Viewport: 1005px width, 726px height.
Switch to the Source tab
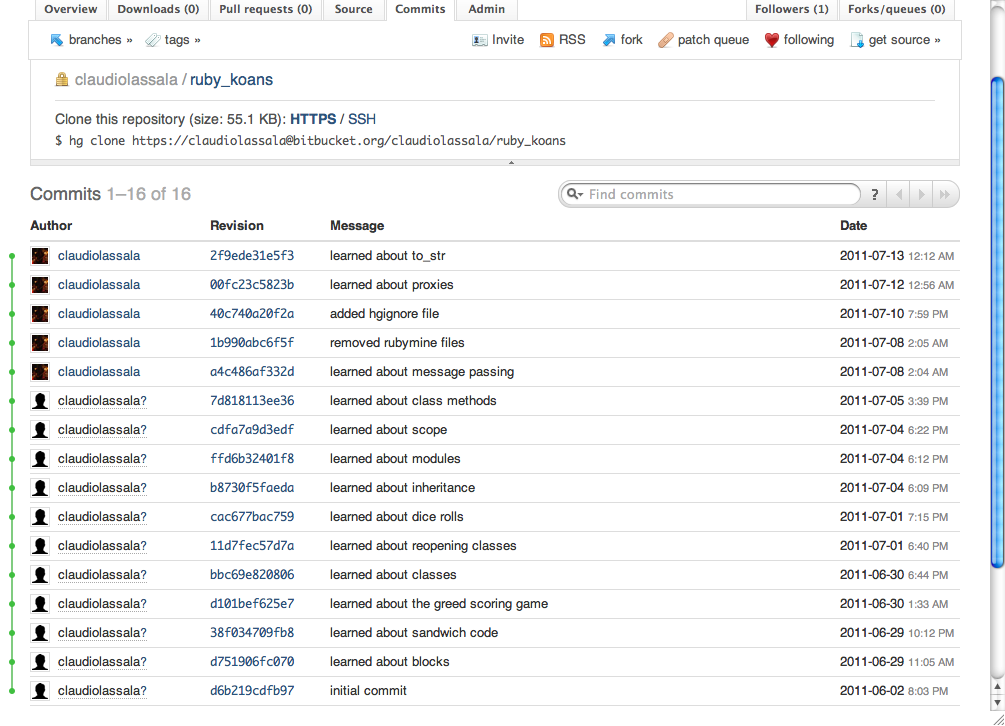click(353, 8)
